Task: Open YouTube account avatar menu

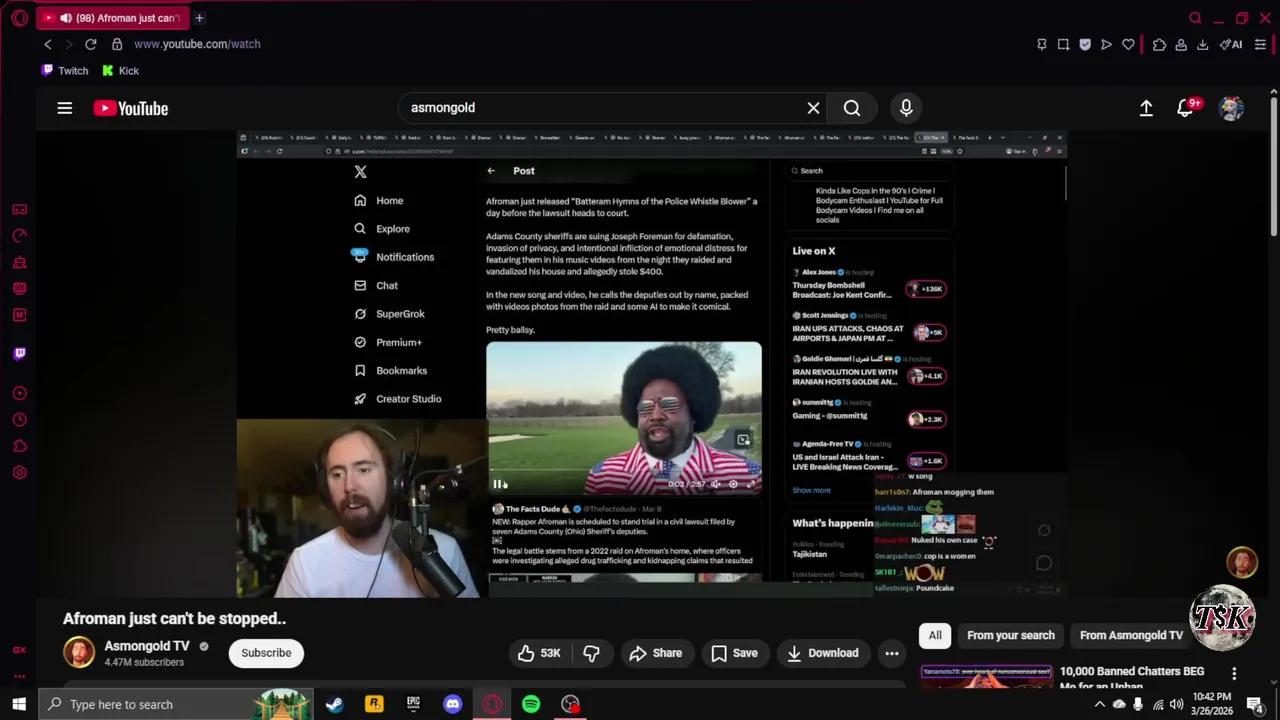Action: pyautogui.click(x=1231, y=108)
